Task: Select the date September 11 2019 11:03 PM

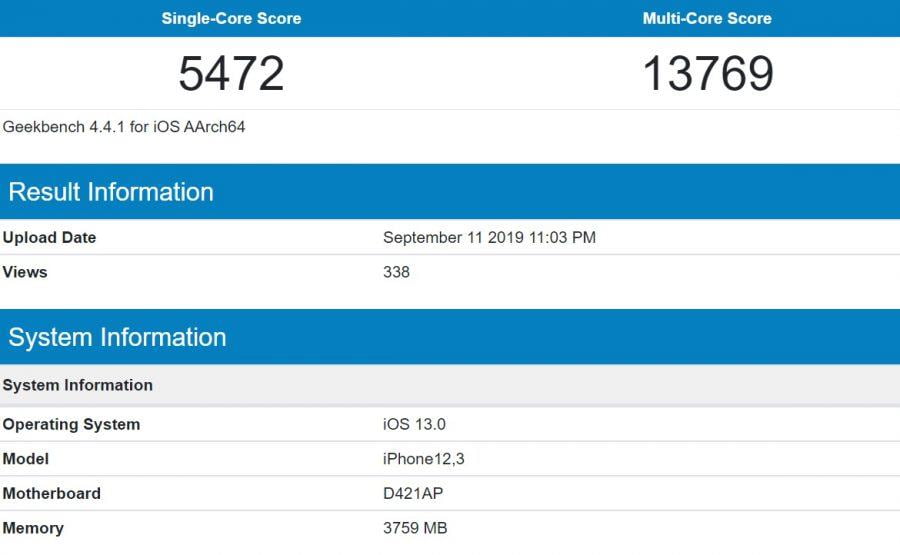Action: tap(489, 238)
